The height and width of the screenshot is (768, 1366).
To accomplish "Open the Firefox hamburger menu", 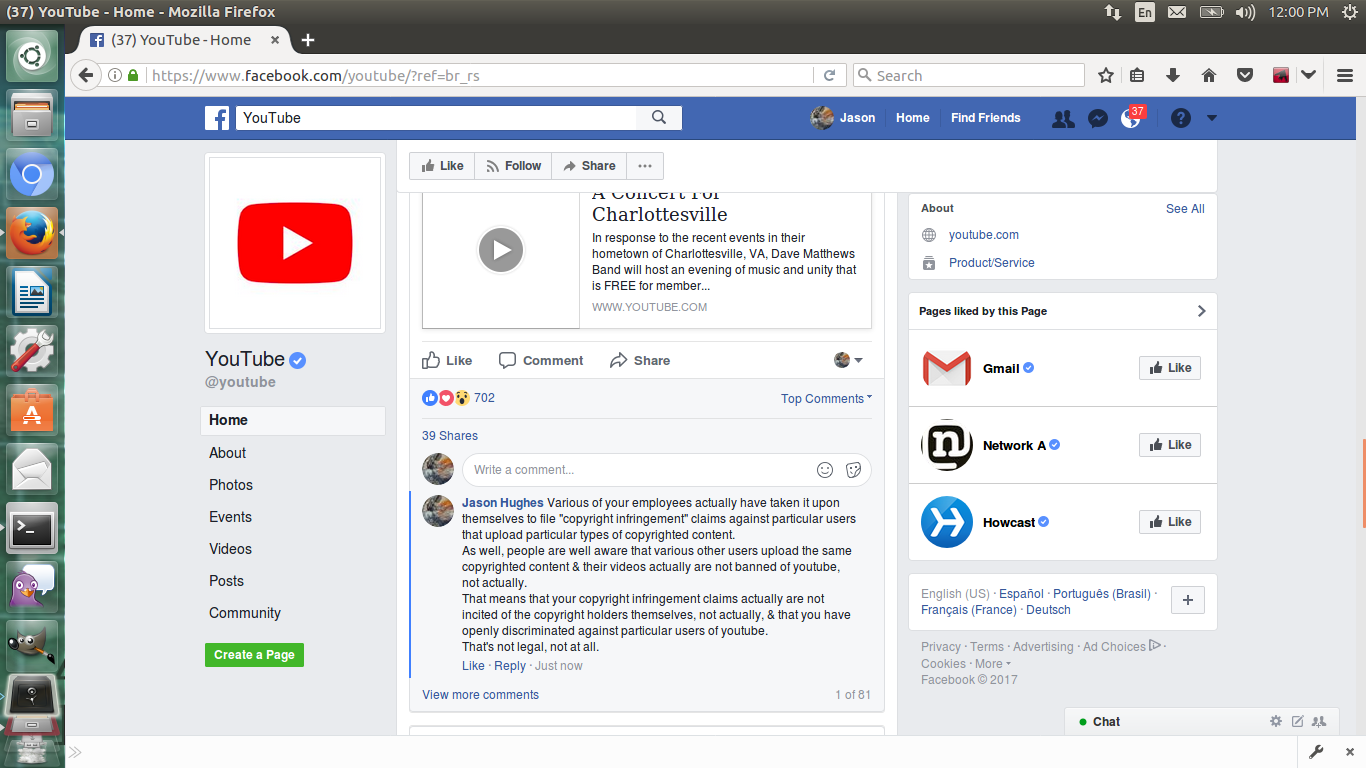I will [1345, 75].
